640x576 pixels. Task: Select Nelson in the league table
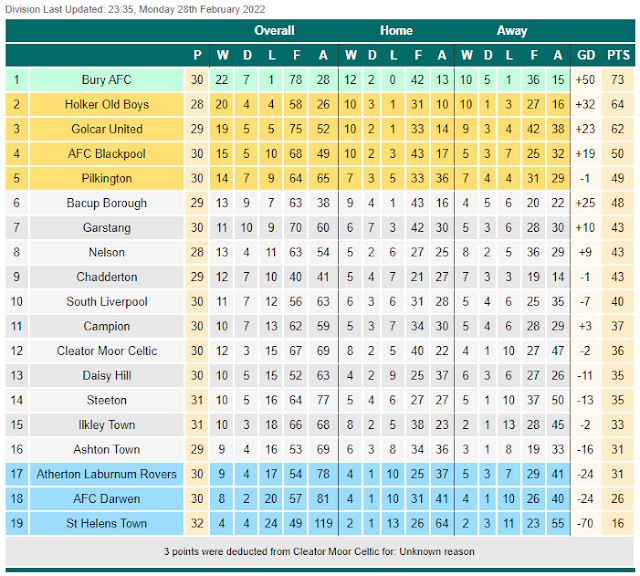[x=107, y=252]
